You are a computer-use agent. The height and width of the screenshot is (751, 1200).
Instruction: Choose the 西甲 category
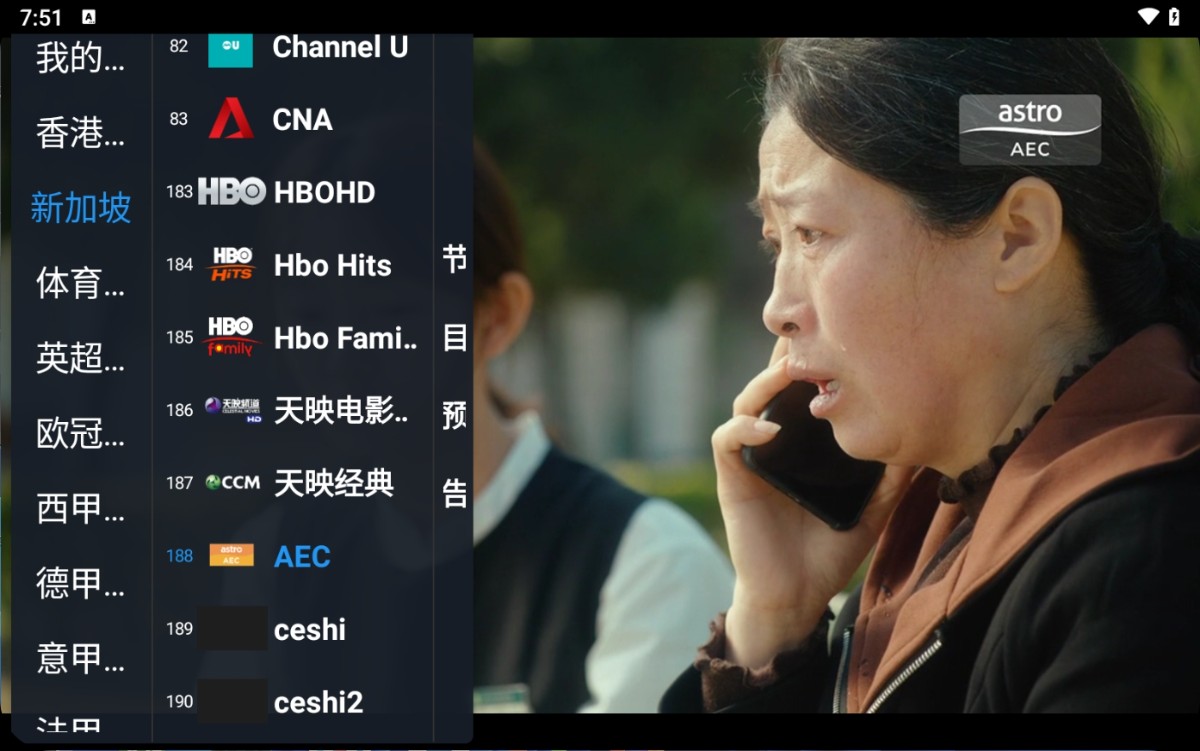[81, 508]
